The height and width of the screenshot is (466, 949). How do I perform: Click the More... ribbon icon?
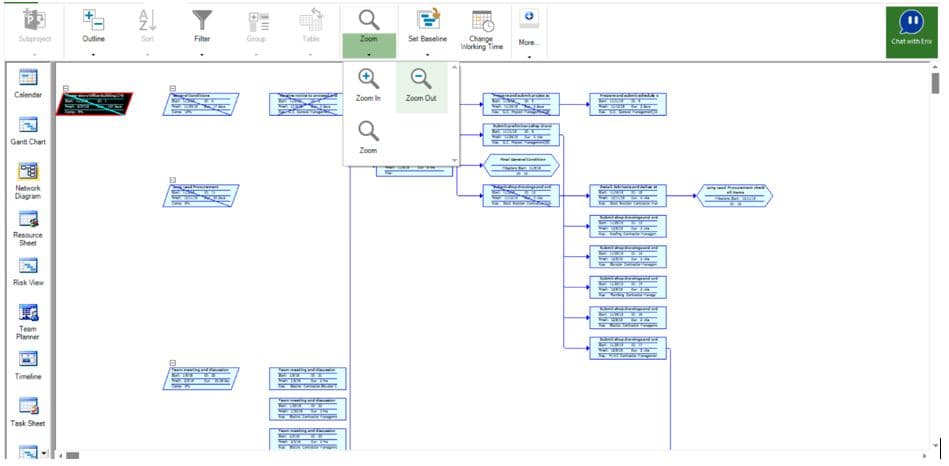[529, 18]
